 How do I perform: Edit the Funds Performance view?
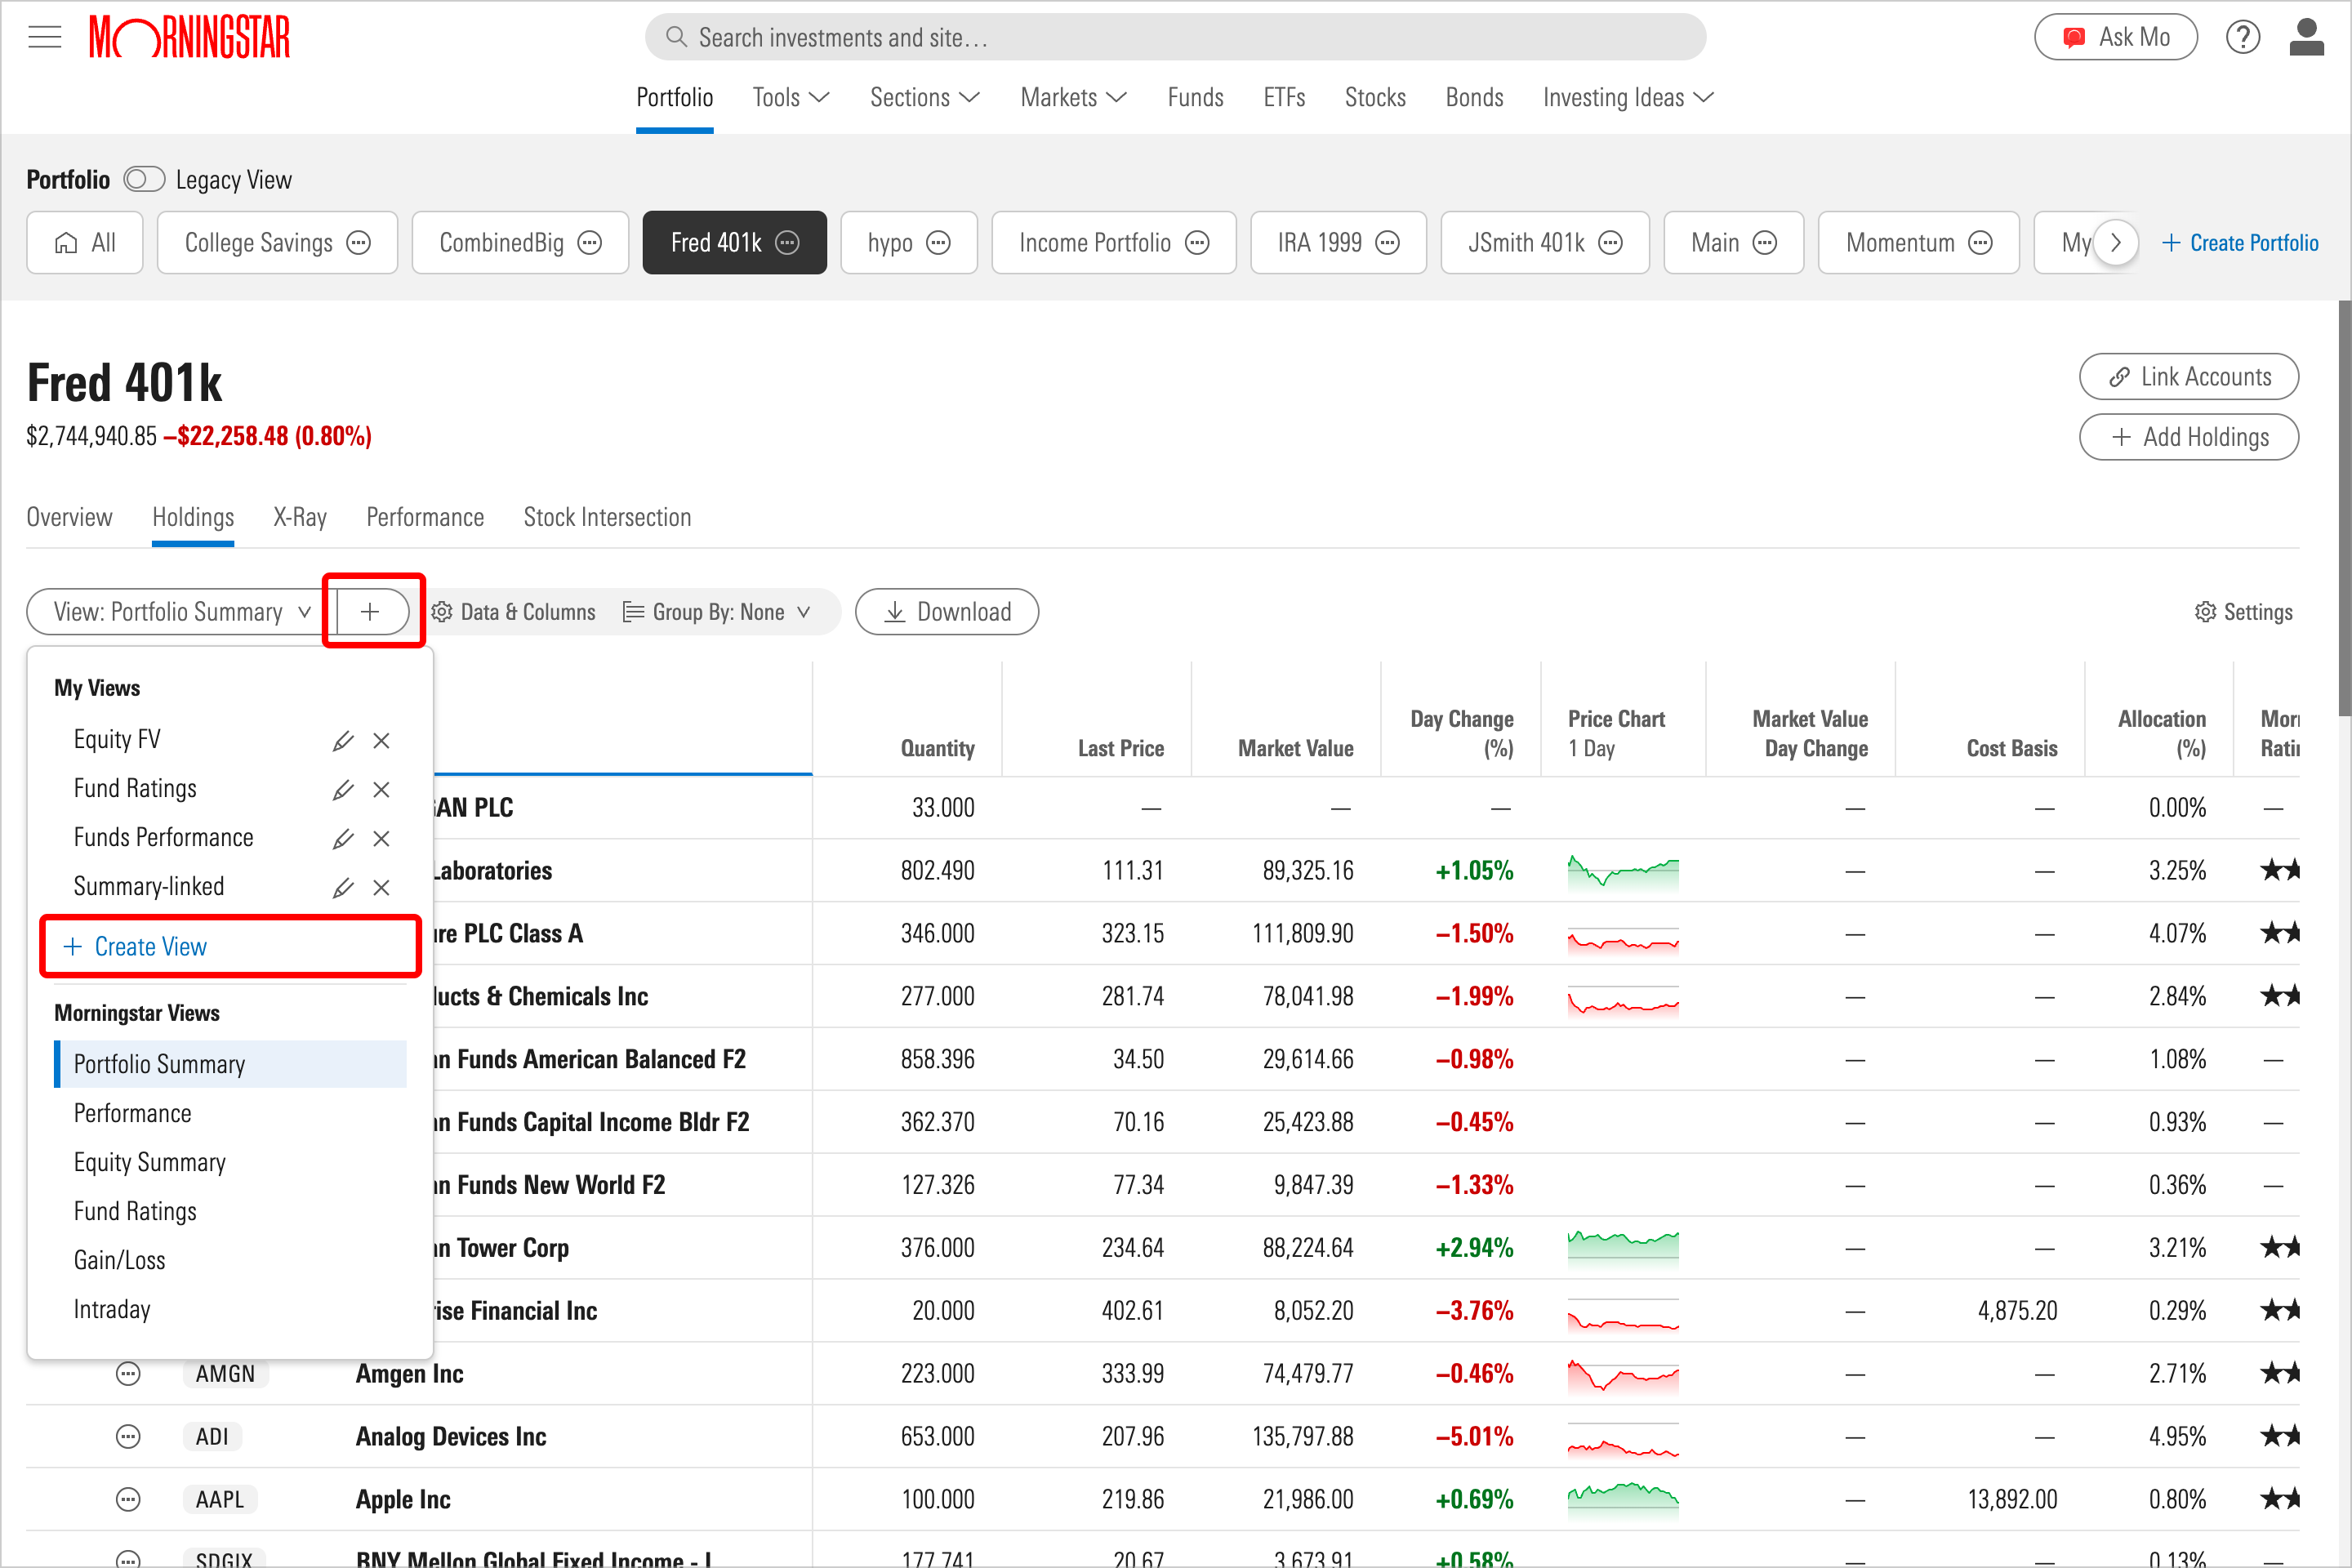[x=343, y=839]
